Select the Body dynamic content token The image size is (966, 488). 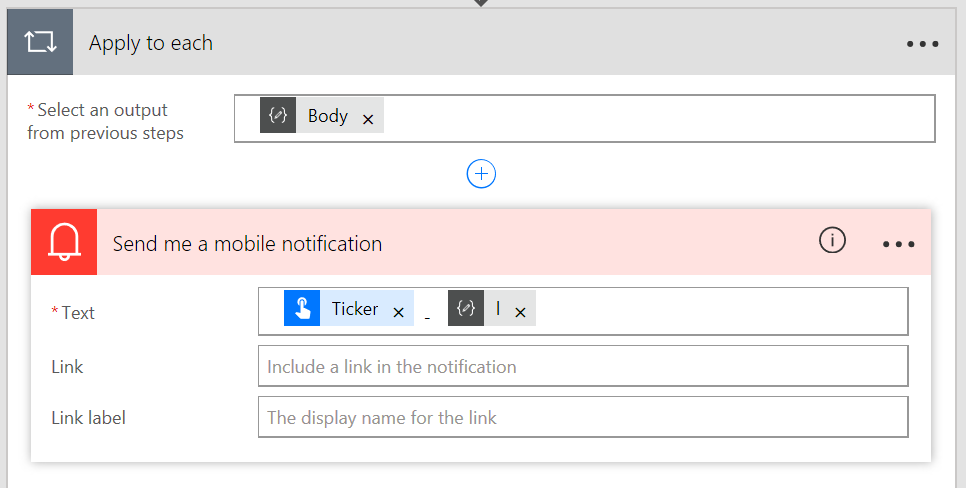[x=327, y=116]
